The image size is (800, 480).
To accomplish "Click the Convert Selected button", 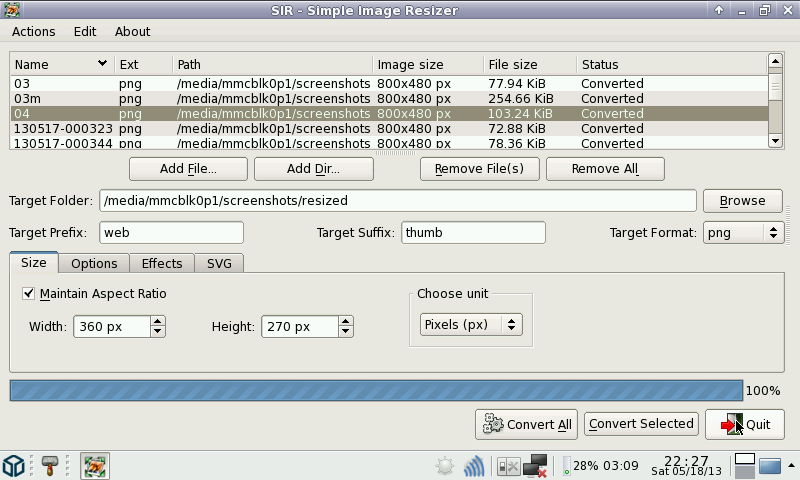I will (641, 424).
